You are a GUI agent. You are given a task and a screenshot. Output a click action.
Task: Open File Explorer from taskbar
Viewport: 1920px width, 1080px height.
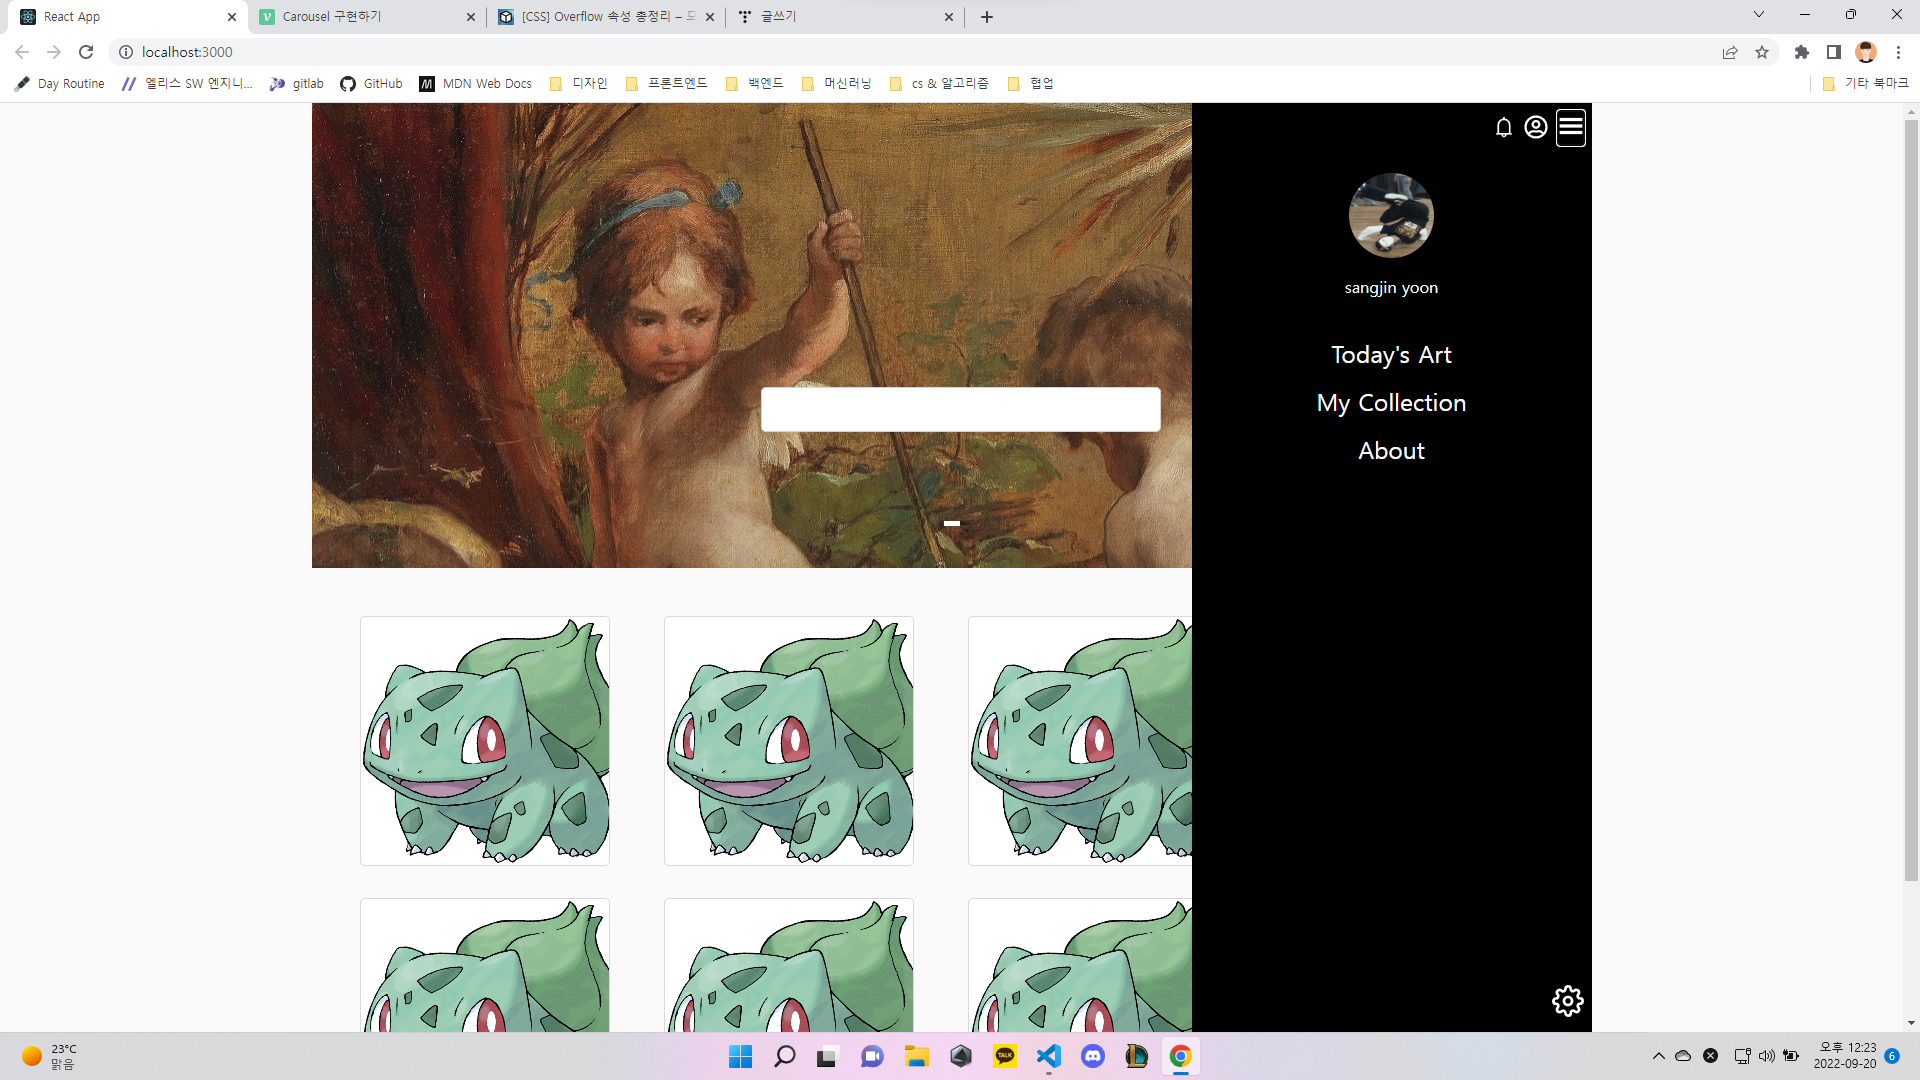917,1056
